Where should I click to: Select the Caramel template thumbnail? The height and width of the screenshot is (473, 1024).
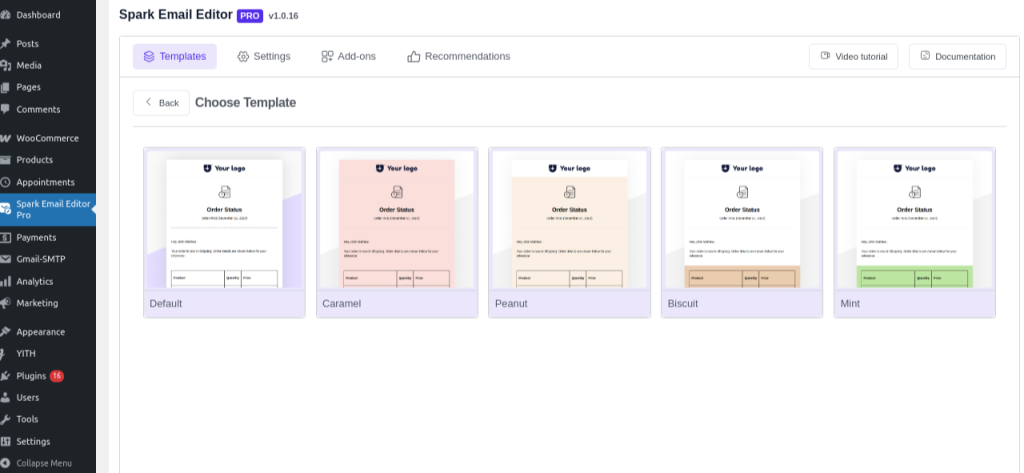(397, 220)
